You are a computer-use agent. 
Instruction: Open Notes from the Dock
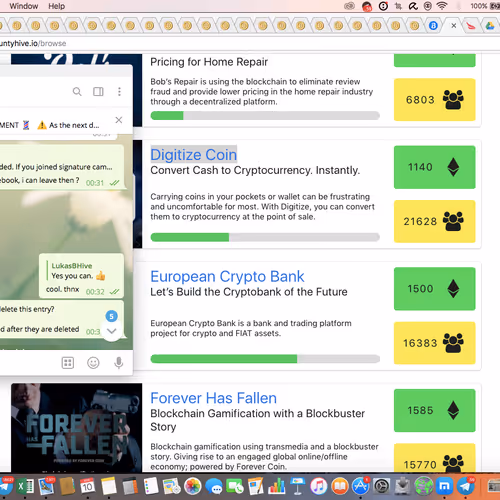coord(109,487)
